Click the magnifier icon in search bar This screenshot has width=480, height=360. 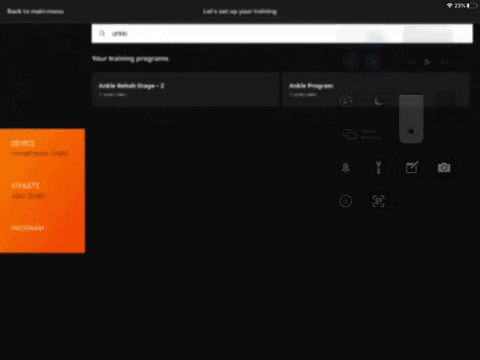(x=102, y=33)
